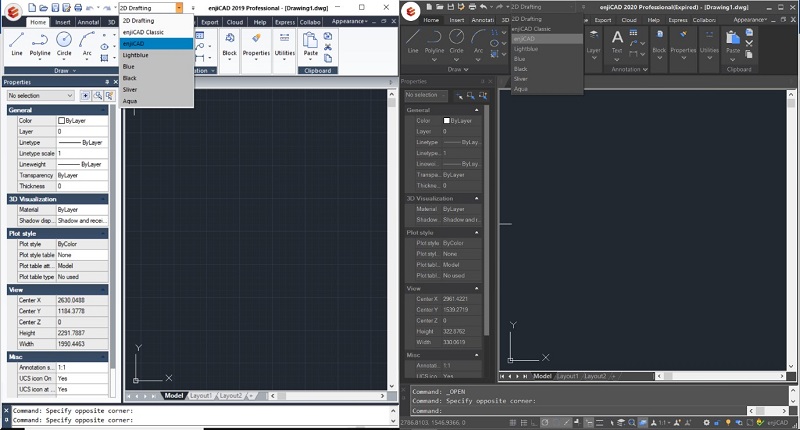Screen dimensions: 800x430
Task: Toggle polar tracking in enjiCAD 2020 status bar
Action: [x=544, y=422]
